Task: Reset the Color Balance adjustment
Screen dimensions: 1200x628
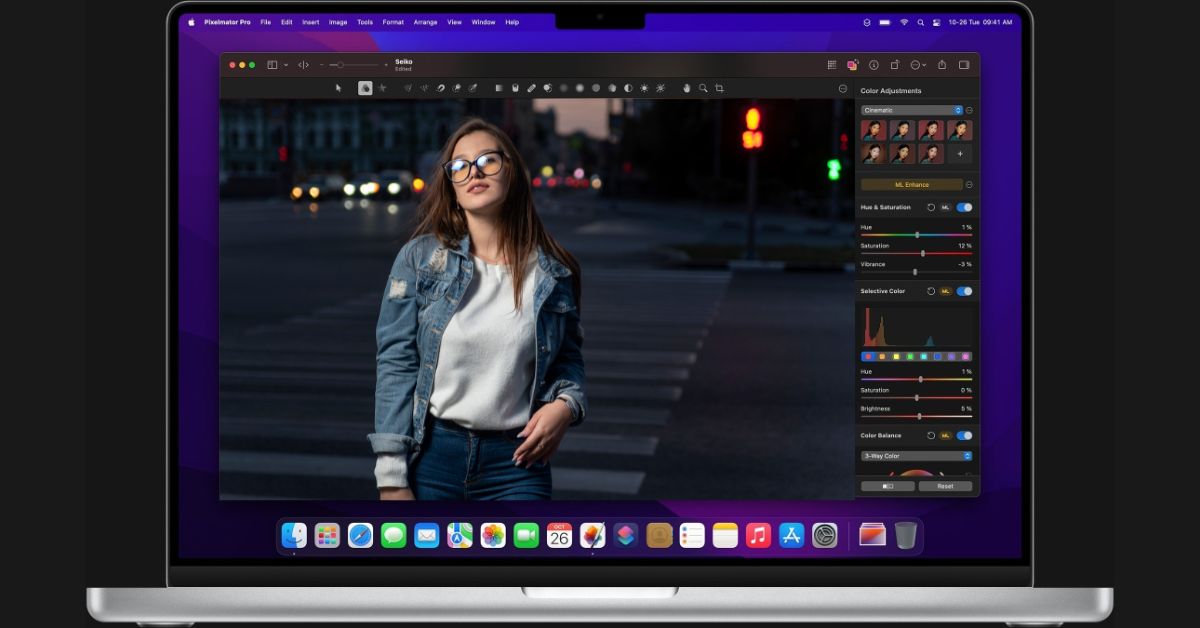Action: click(x=931, y=435)
